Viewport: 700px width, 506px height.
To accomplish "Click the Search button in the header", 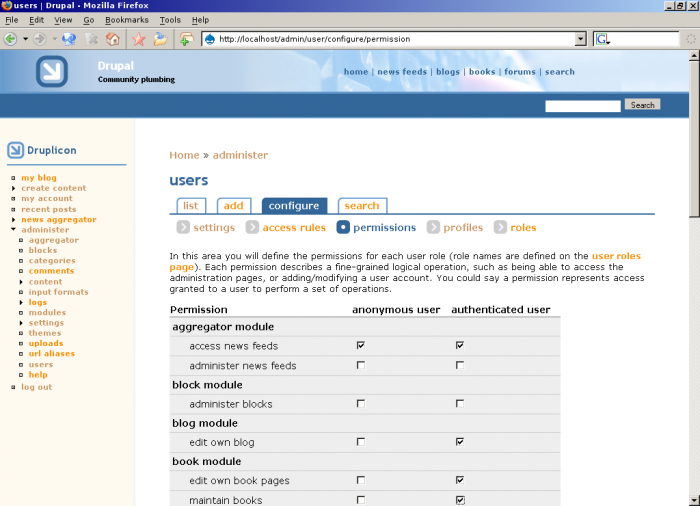I will [642, 105].
